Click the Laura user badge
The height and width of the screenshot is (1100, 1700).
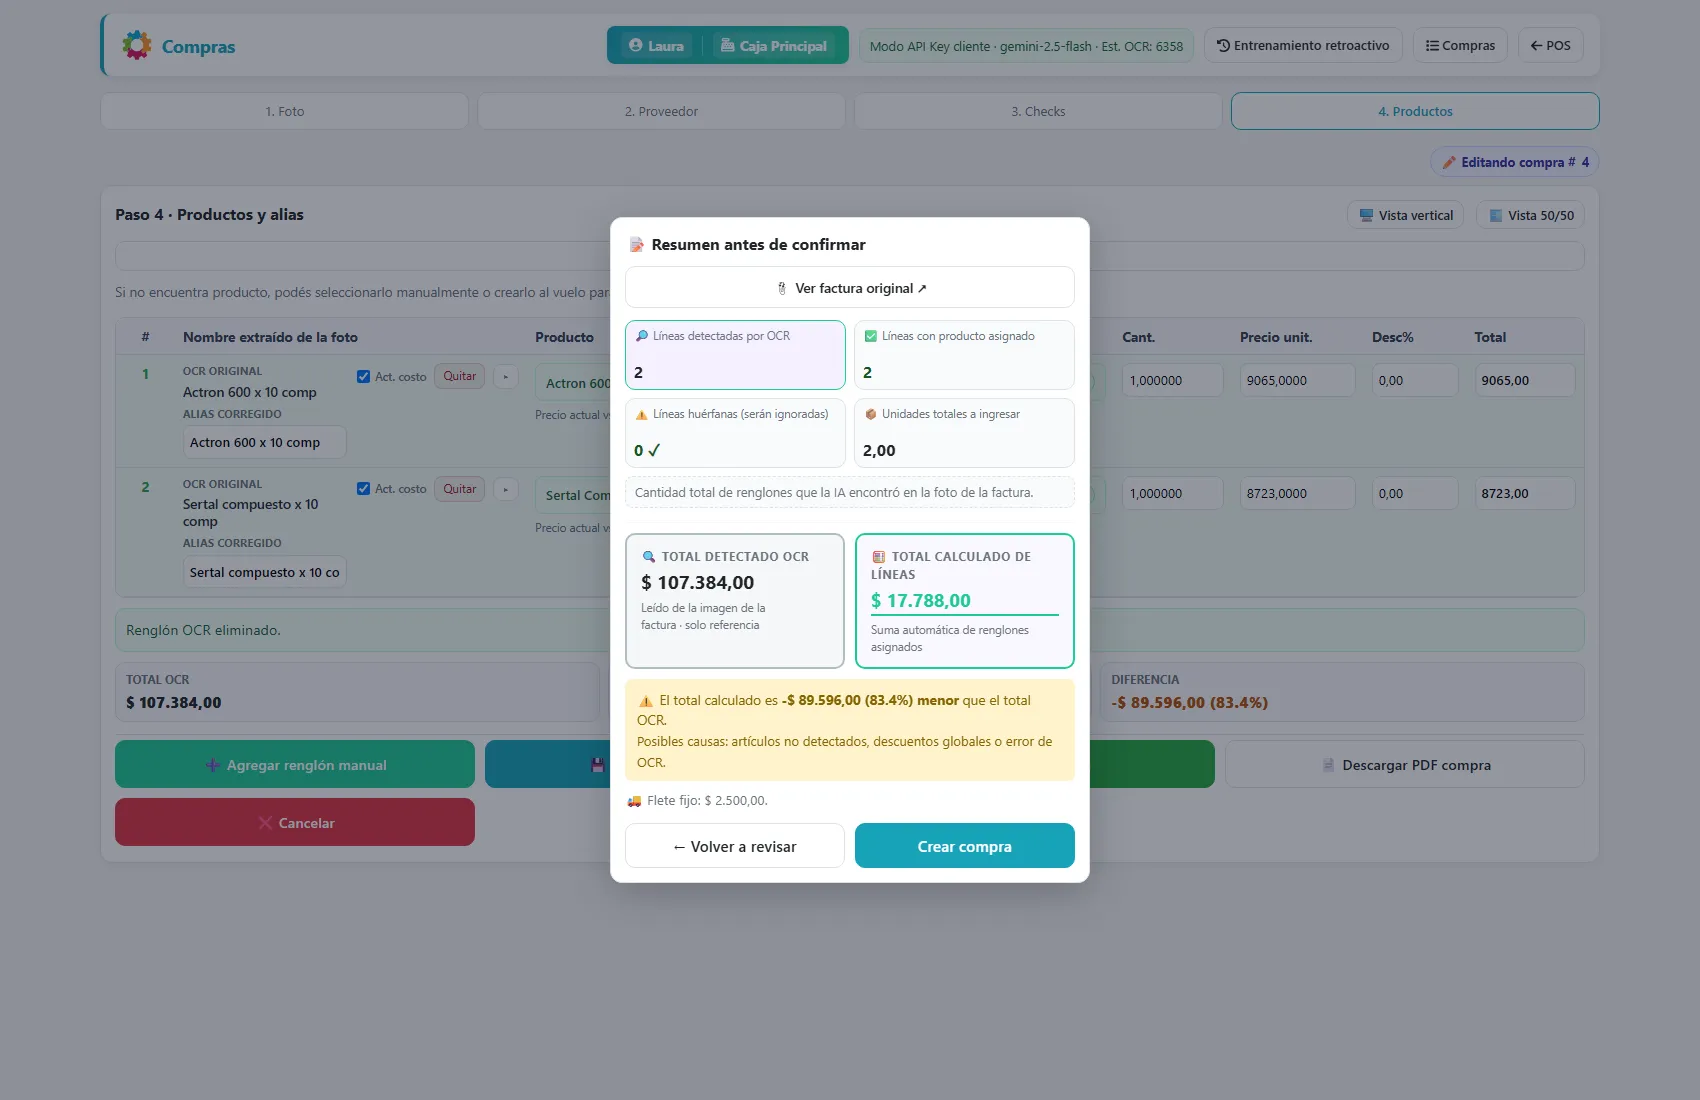(656, 45)
